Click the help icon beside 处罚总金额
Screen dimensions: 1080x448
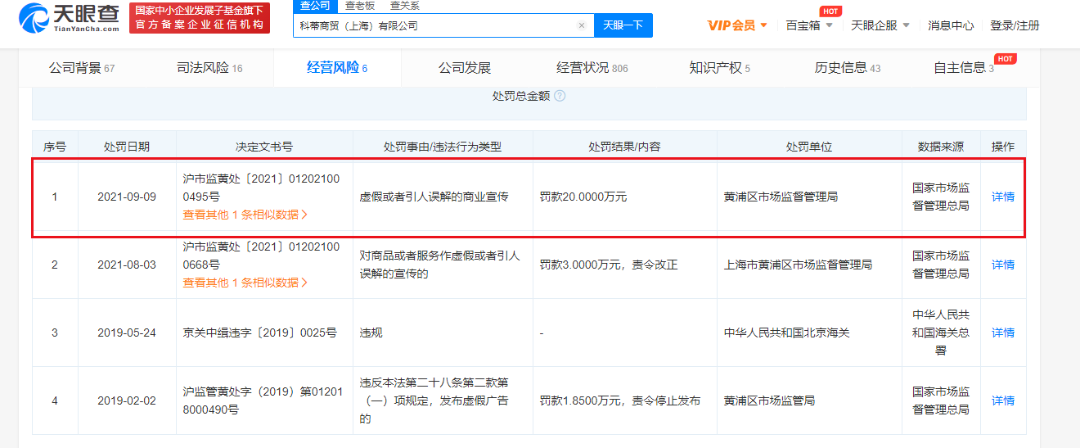[559, 96]
